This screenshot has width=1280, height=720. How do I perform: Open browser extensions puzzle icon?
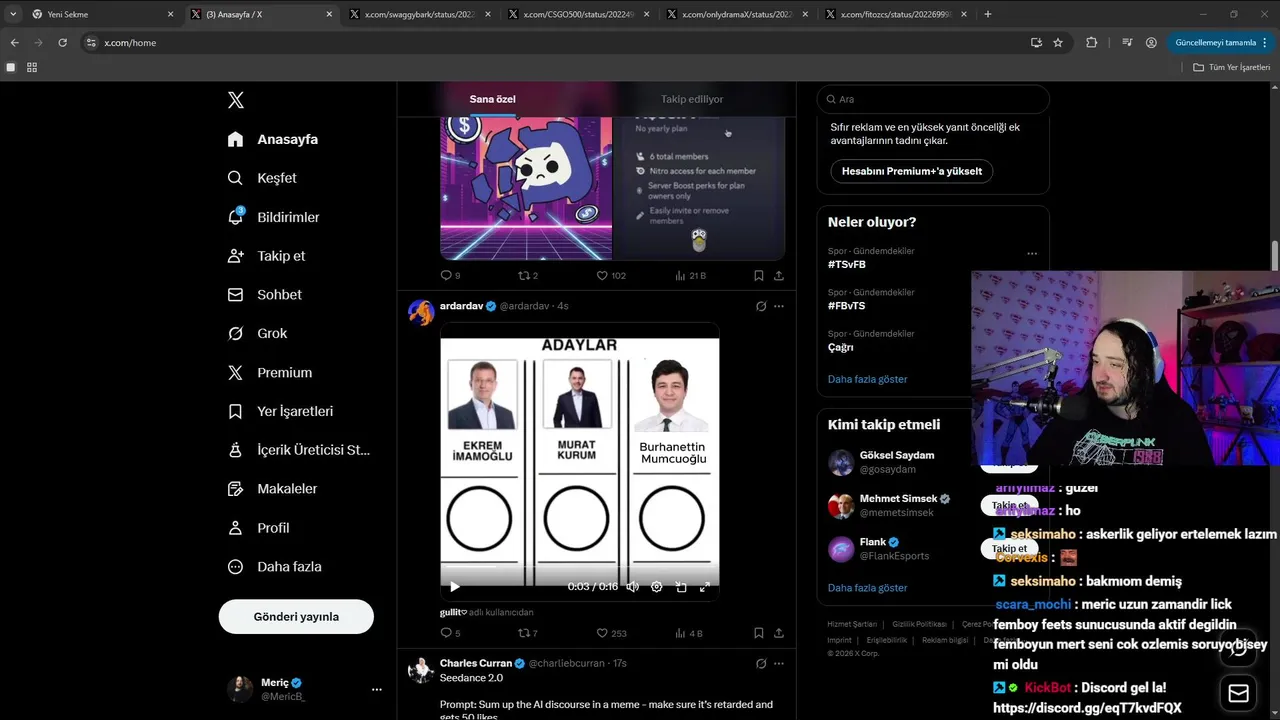coord(1091,43)
